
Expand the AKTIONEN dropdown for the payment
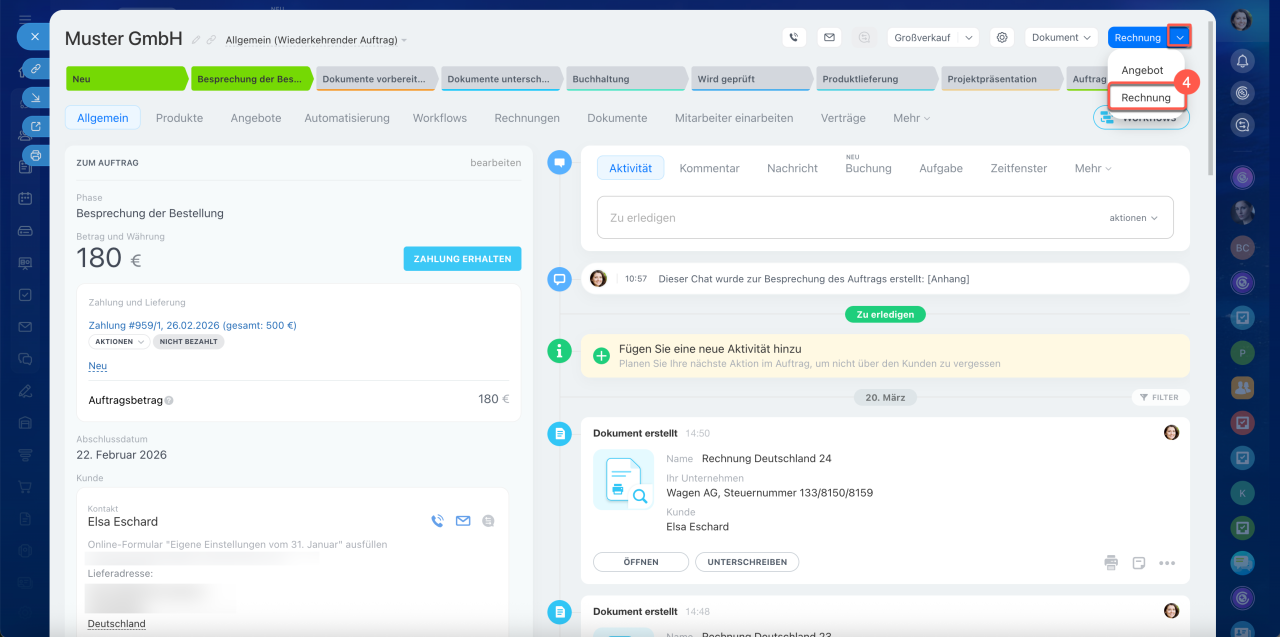(x=119, y=342)
